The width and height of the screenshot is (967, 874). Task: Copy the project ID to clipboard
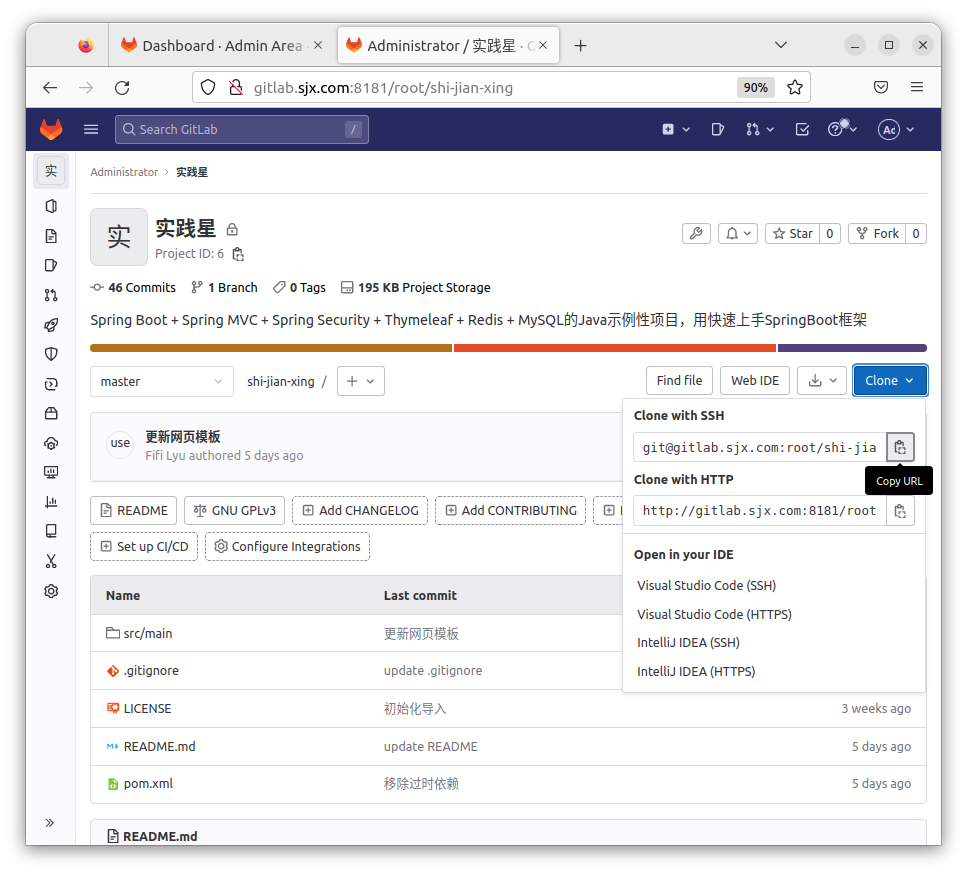point(238,254)
